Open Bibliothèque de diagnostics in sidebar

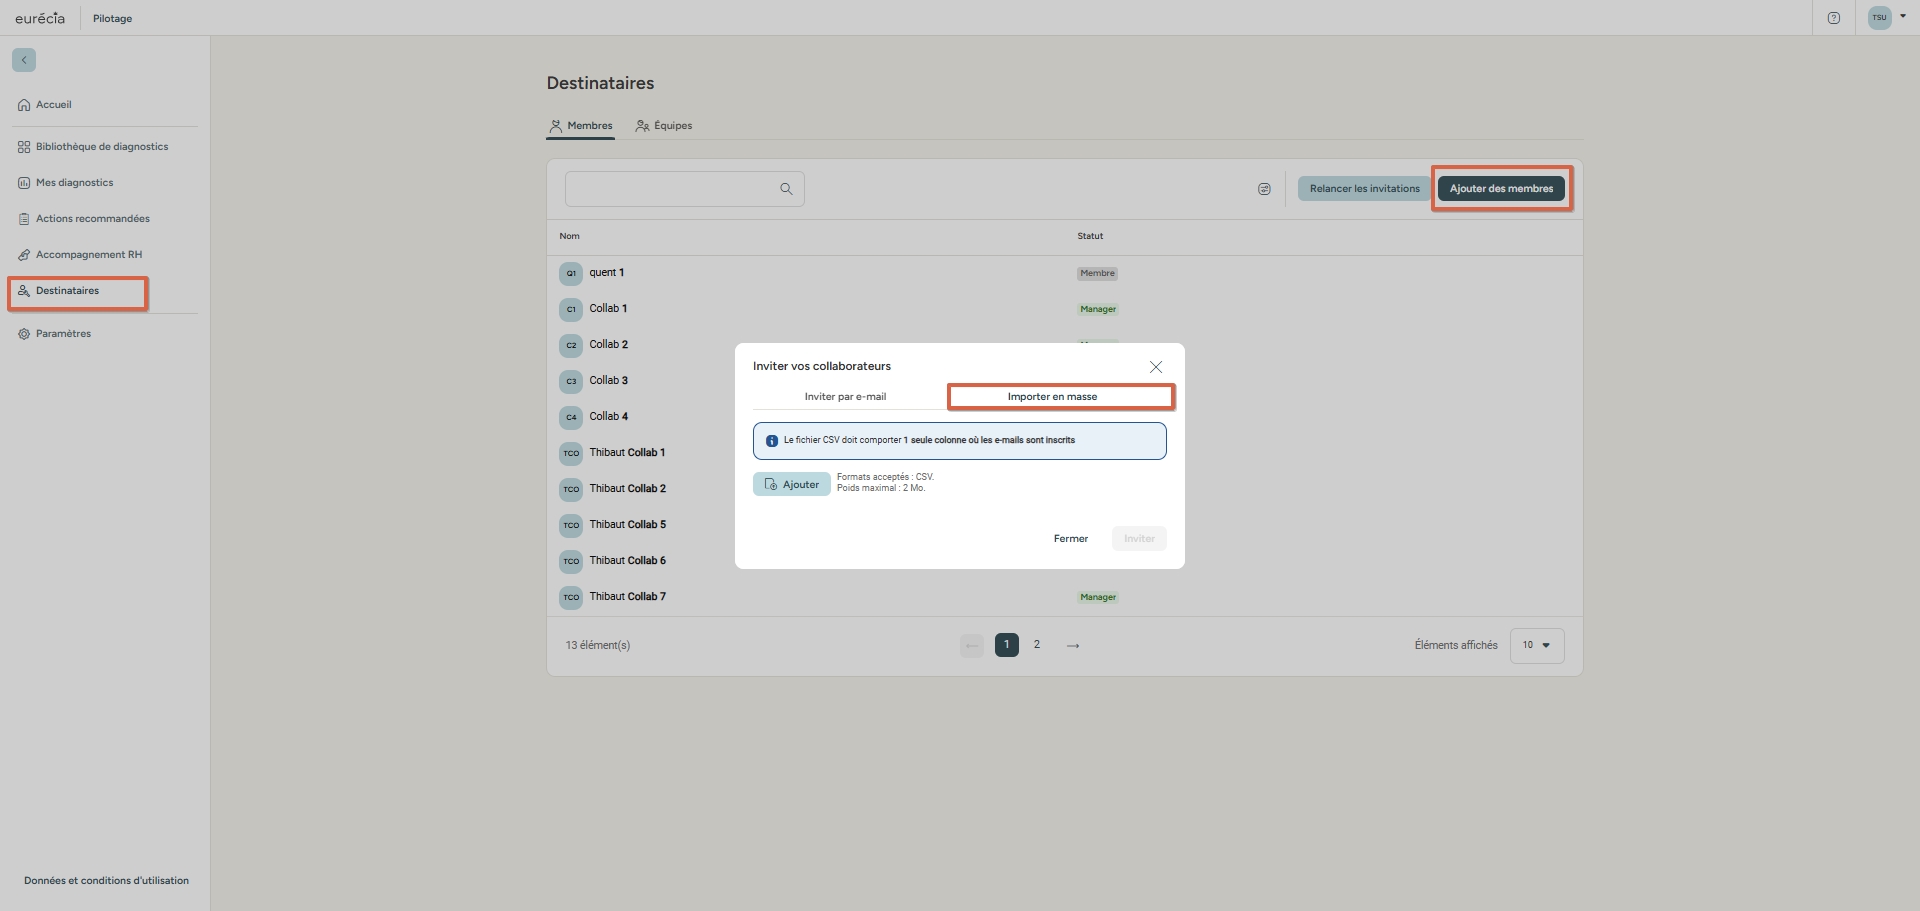click(x=101, y=147)
